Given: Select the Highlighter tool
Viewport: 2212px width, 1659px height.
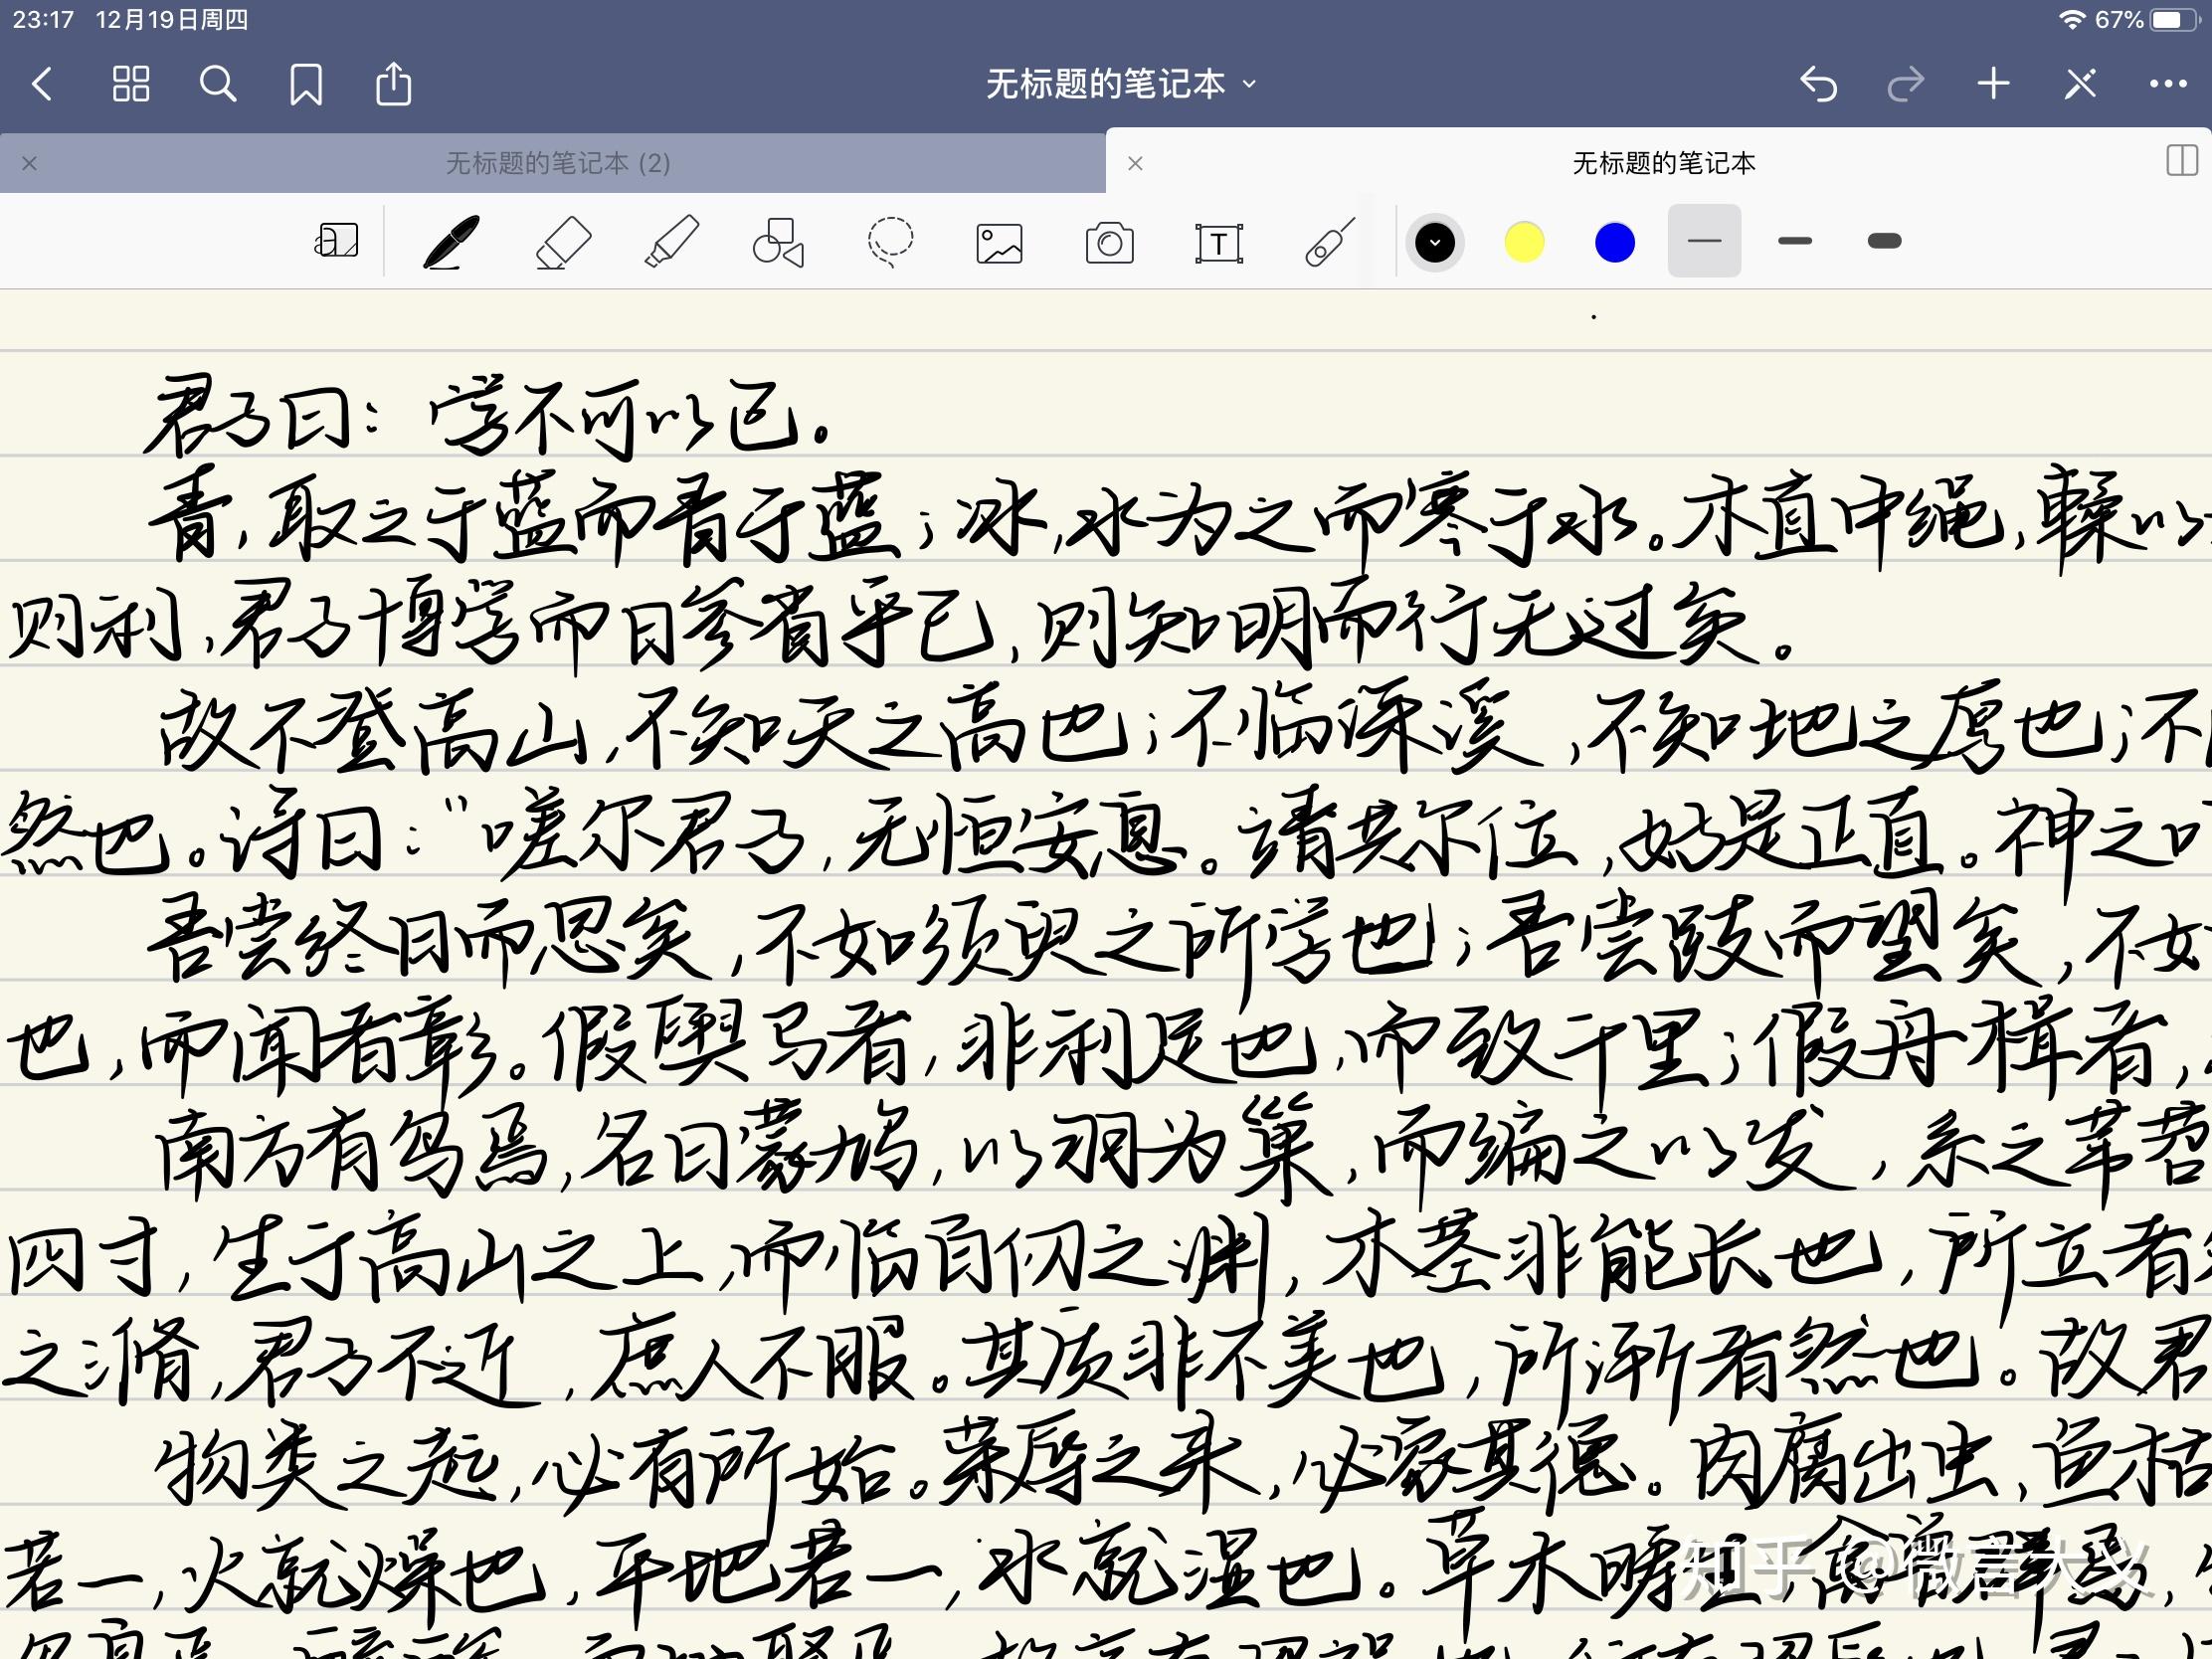Looking at the screenshot, I should tap(672, 241).
